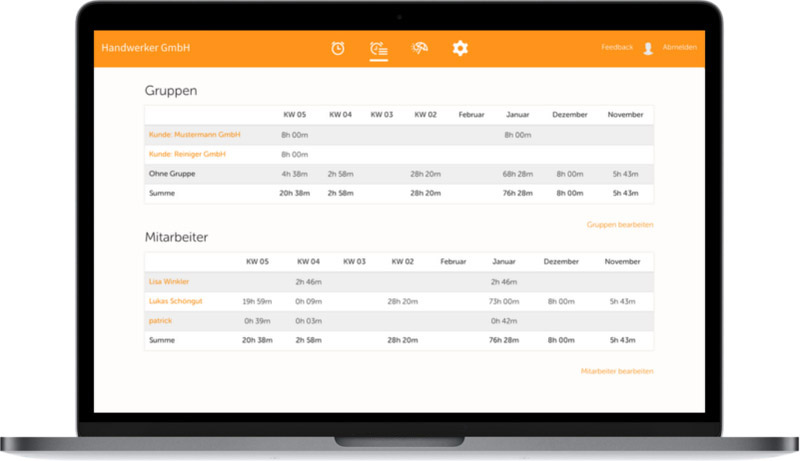Click the KW 02 header in the Gruppen table
The width and height of the screenshot is (800, 461).
[x=426, y=114]
